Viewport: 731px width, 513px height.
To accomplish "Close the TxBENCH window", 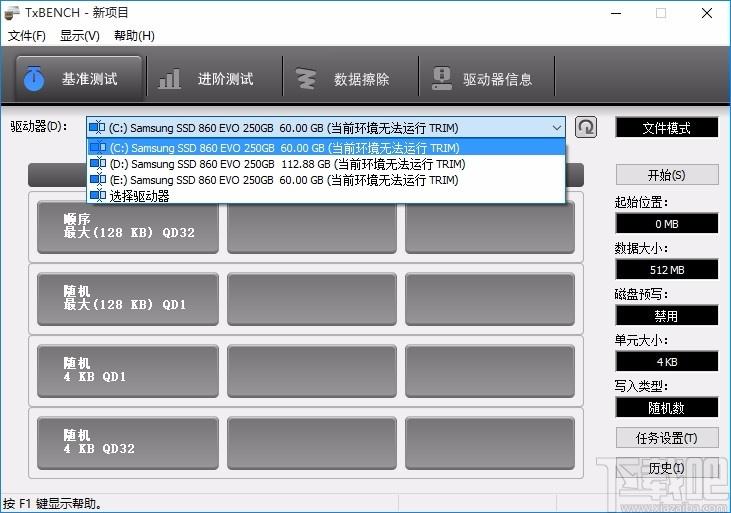I will tap(707, 13).
